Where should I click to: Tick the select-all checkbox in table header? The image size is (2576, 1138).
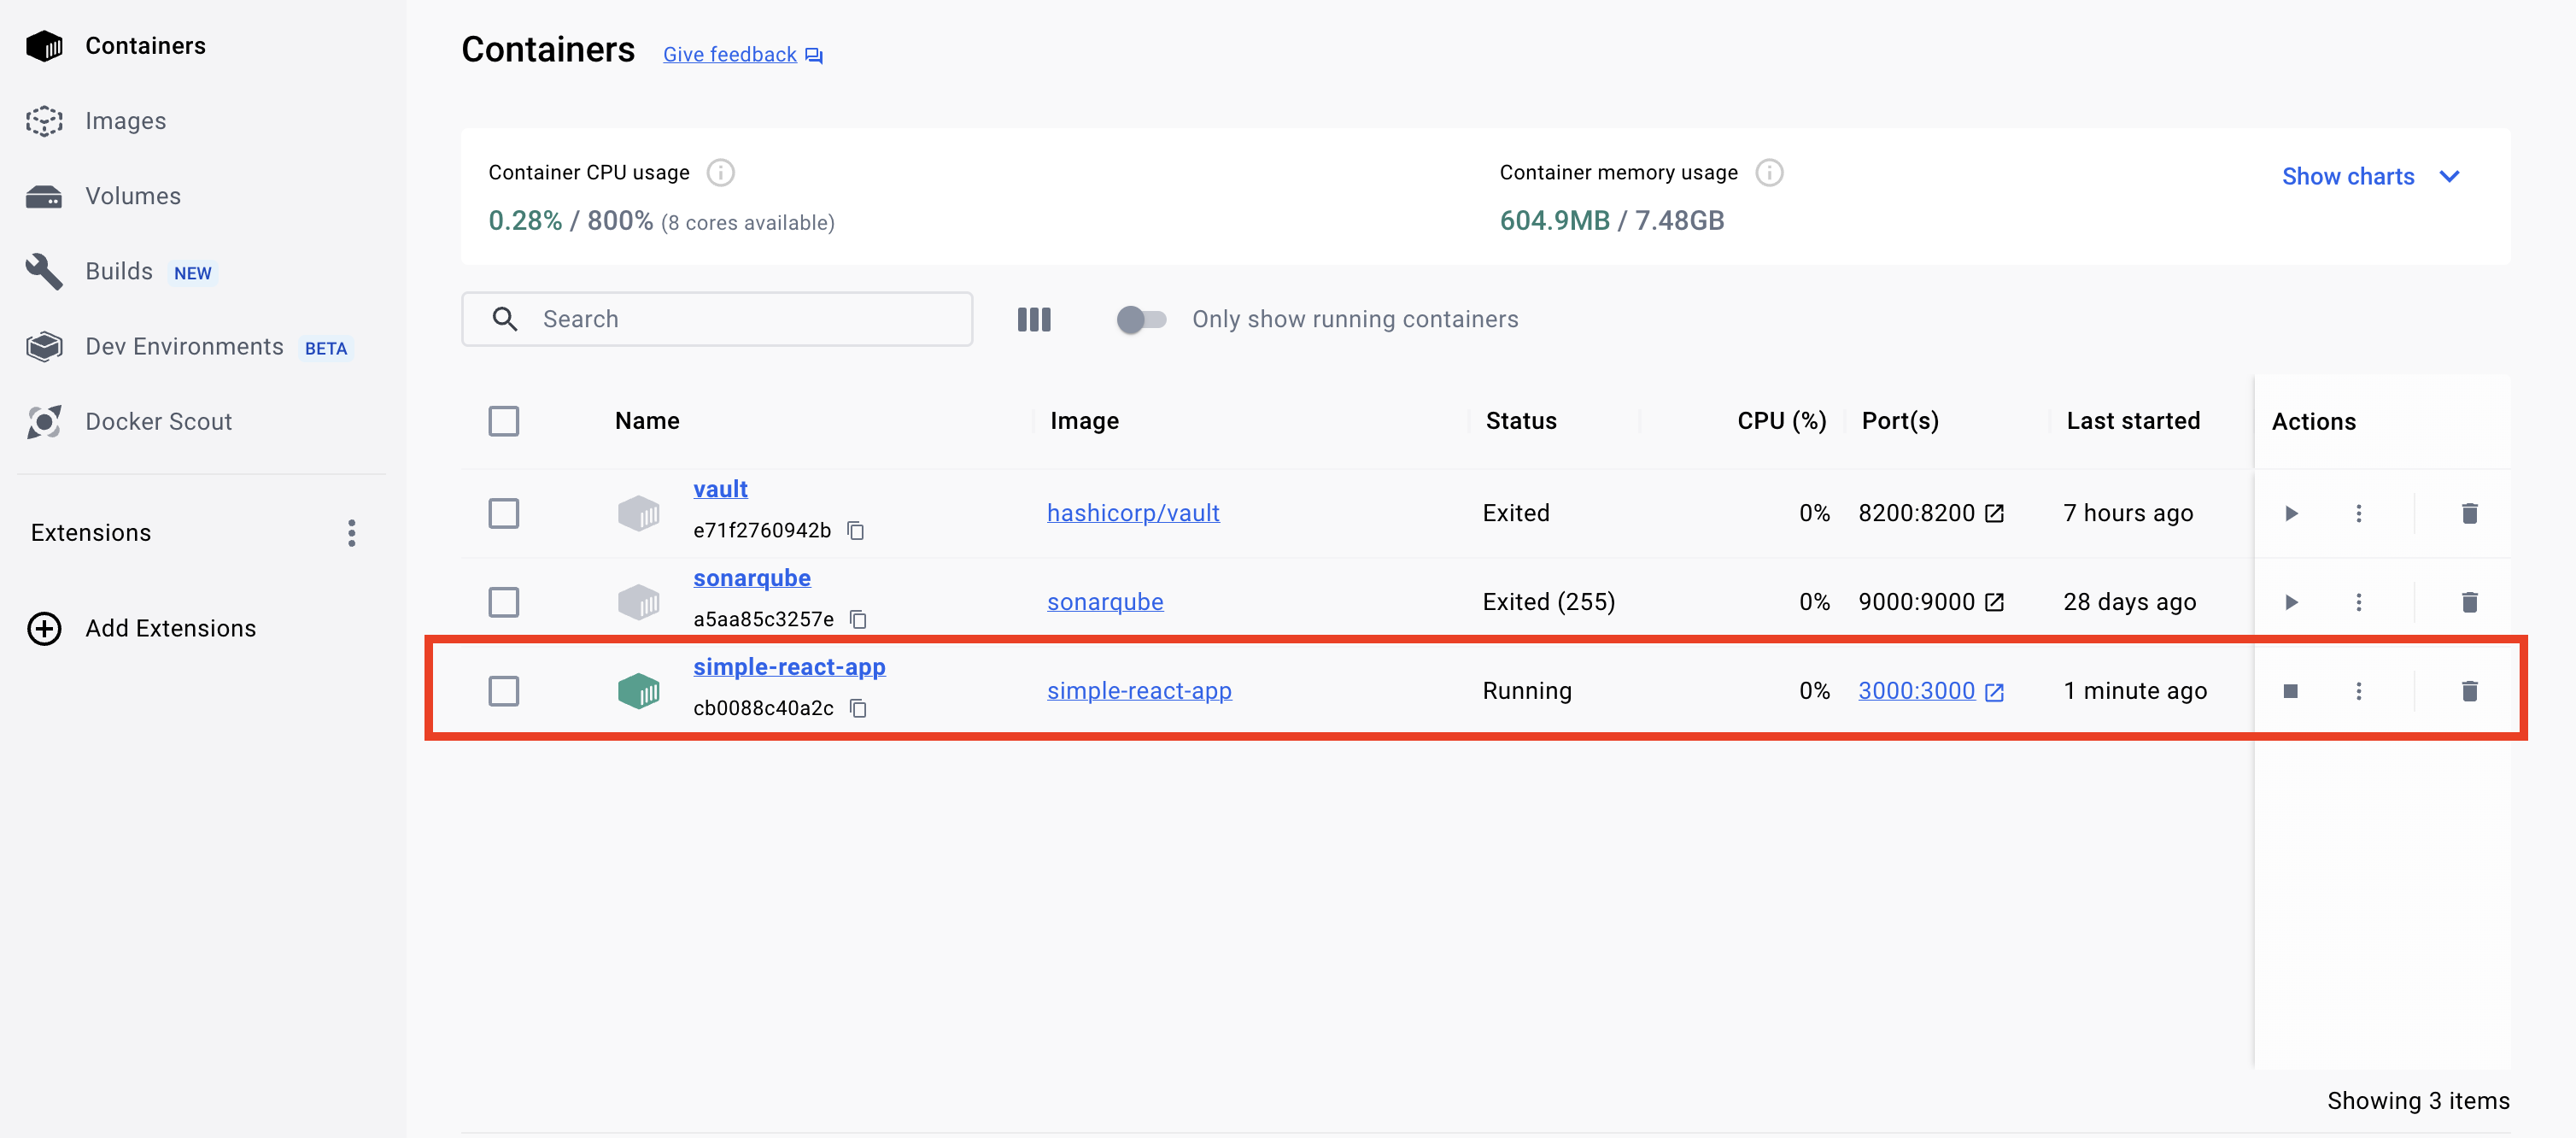[x=503, y=421]
